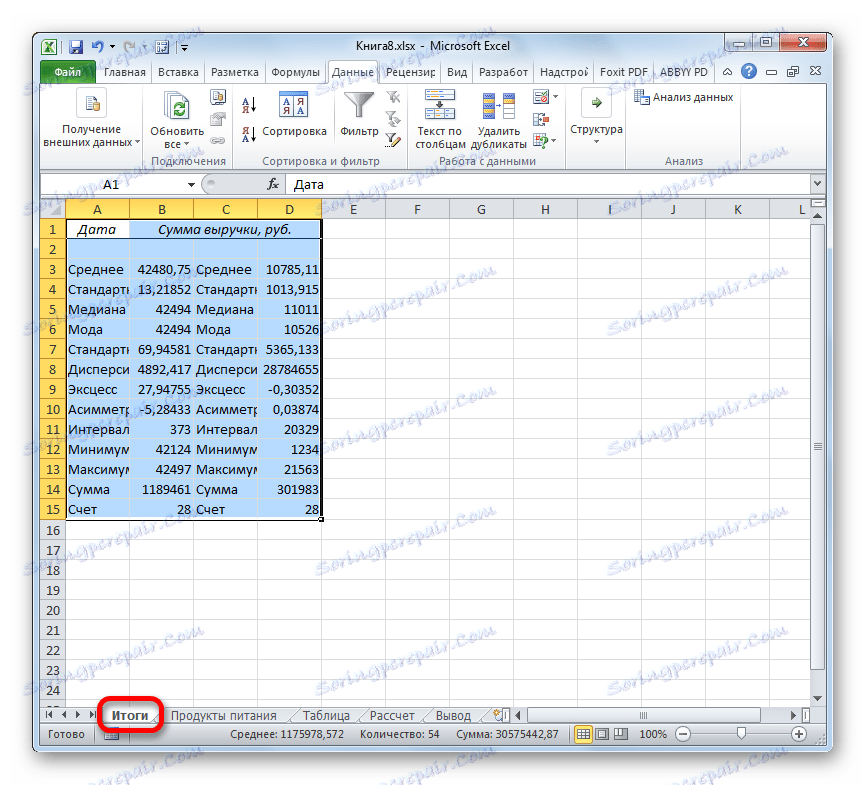
Task: Switch to Normal view in status bar
Action: point(583,734)
